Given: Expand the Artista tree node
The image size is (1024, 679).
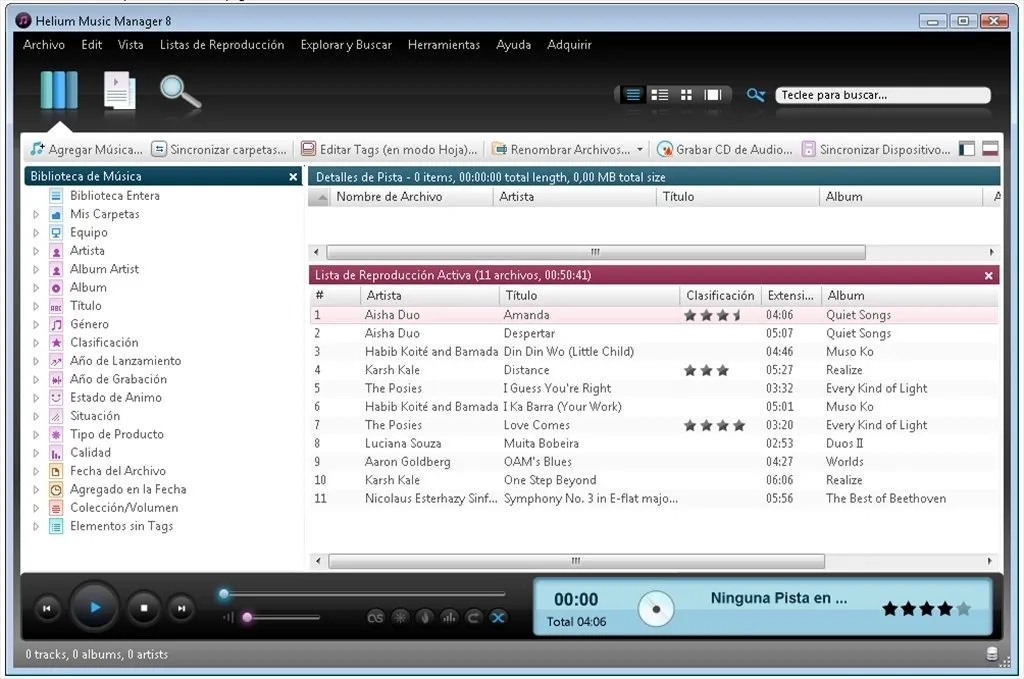Looking at the screenshot, I should [x=36, y=251].
